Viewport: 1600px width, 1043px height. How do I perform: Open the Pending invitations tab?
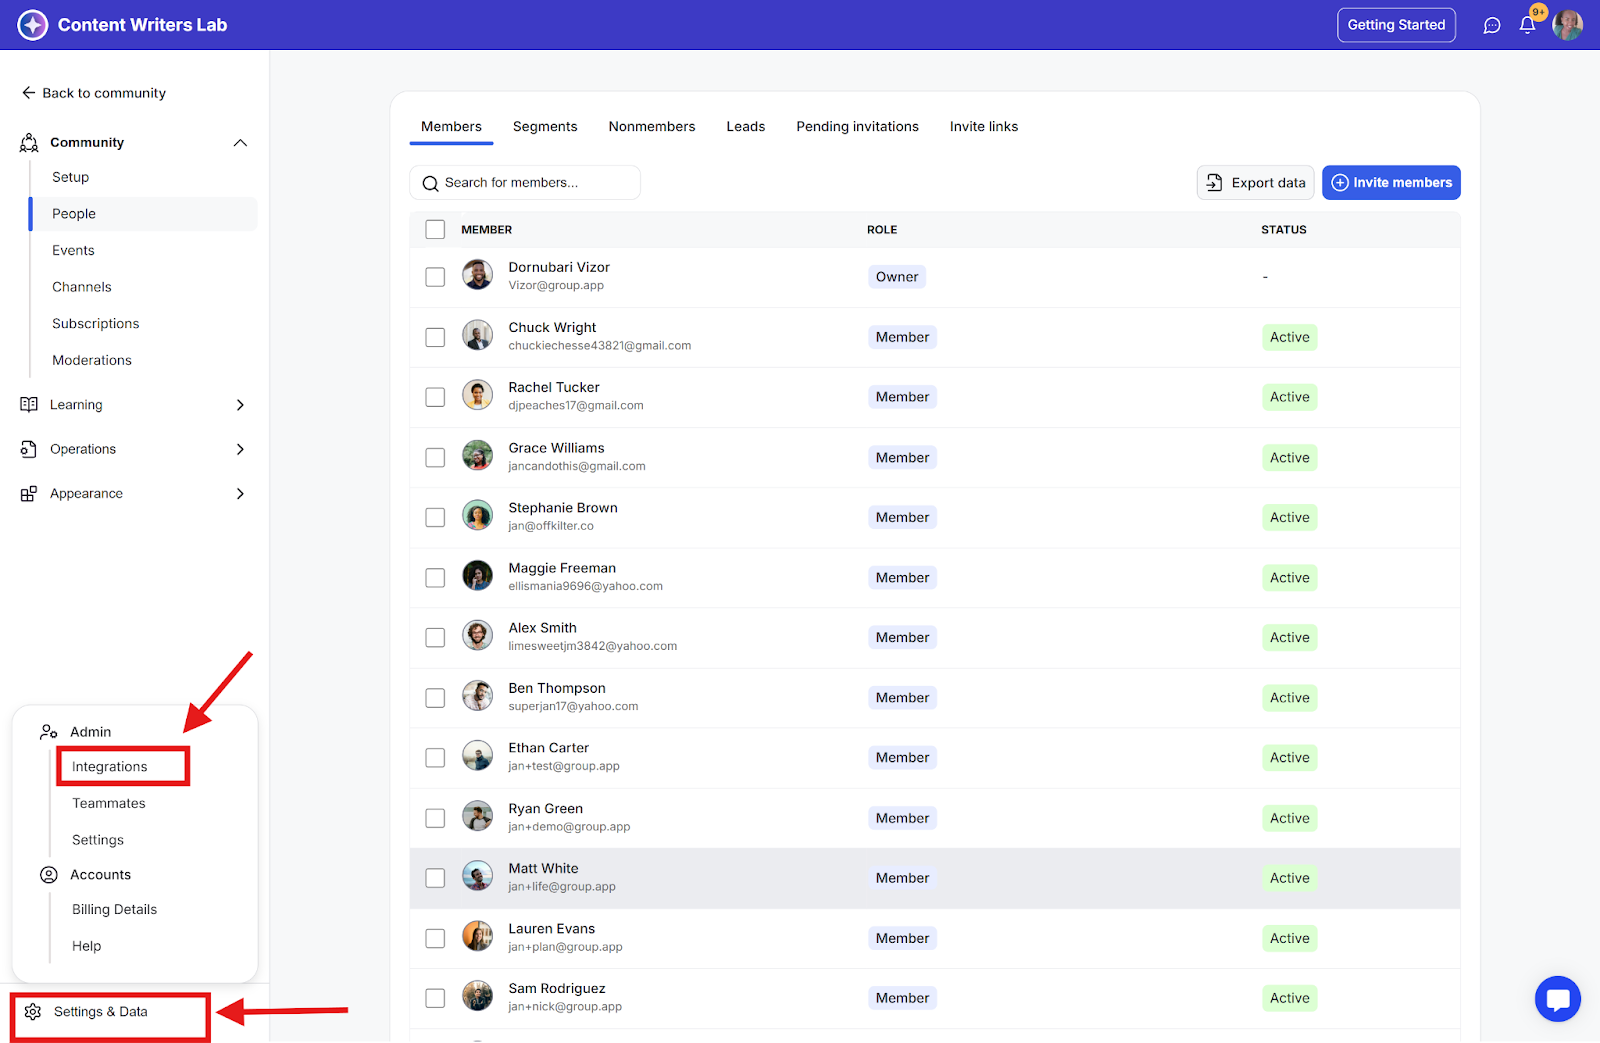[857, 127]
